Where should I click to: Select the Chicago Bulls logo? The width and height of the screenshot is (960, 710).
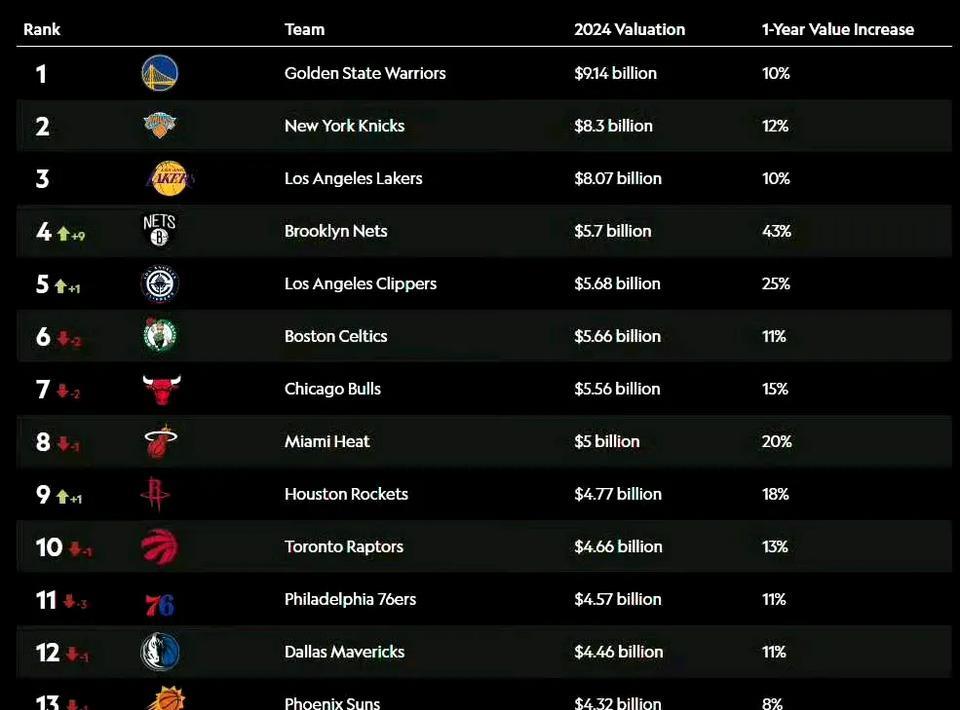click(x=162, y=389)
